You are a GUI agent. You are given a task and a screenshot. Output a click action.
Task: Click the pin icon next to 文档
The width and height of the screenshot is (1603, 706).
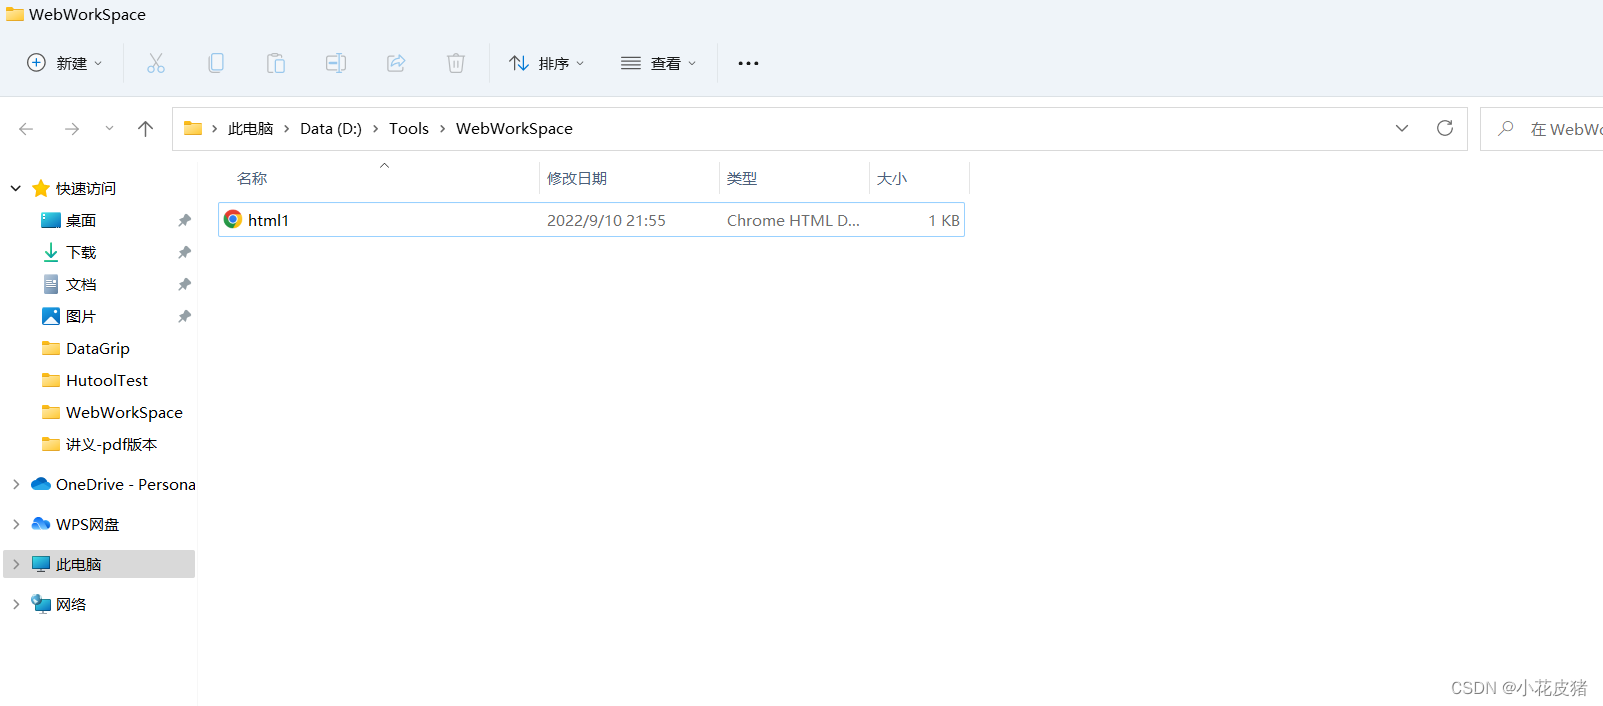[184, 284]
